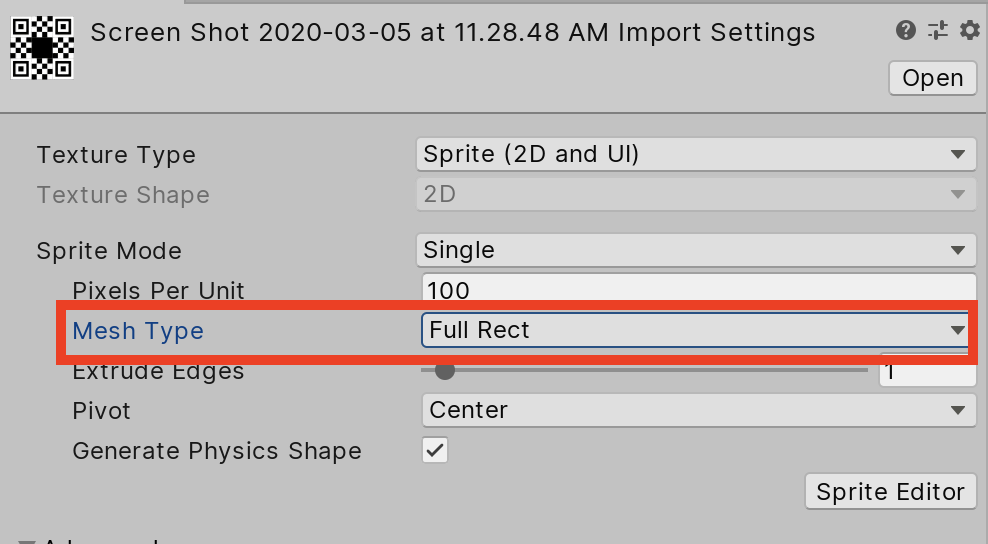This screenshot has width=988, height=544.
Task: Choose a Pivot from the dropdown
Action: pyautogui.click(x=695, y=410)
